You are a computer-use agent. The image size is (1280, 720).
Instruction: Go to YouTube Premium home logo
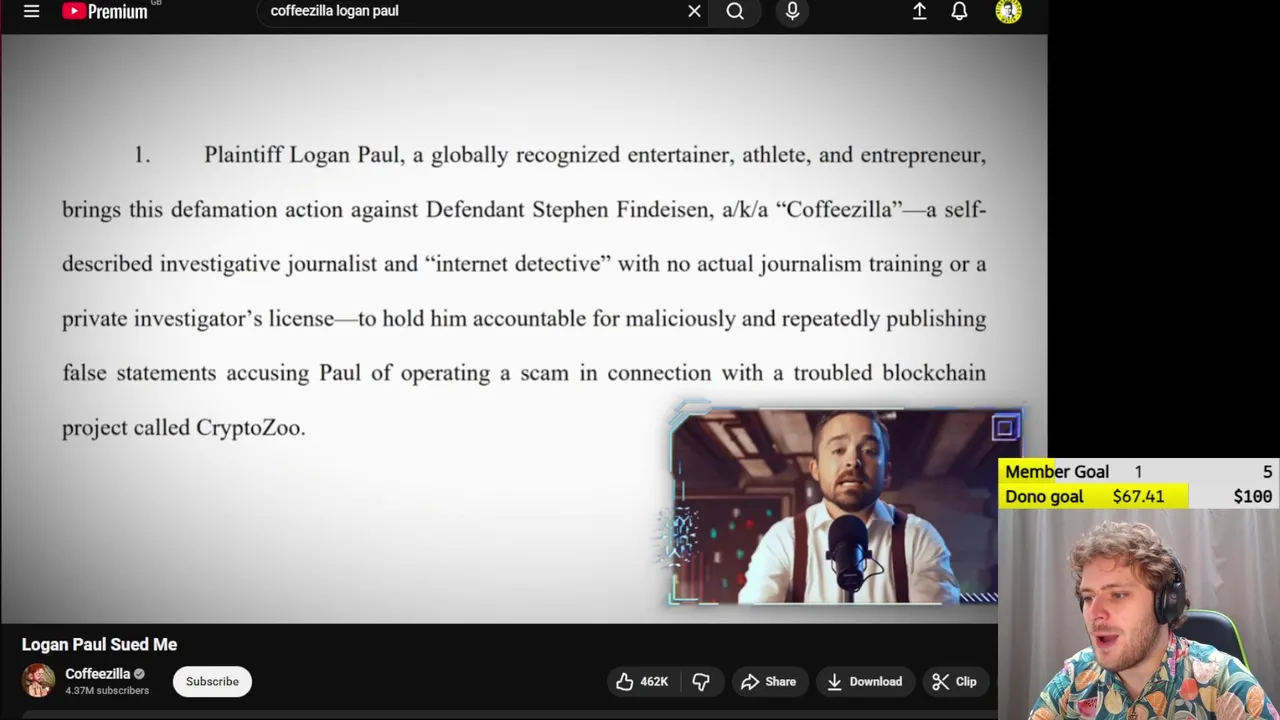(105, 11)
